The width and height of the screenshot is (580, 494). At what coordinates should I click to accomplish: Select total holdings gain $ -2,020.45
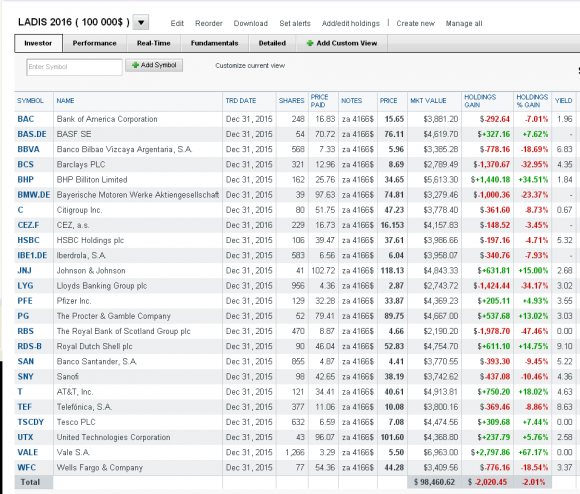(x=487, y=482)
